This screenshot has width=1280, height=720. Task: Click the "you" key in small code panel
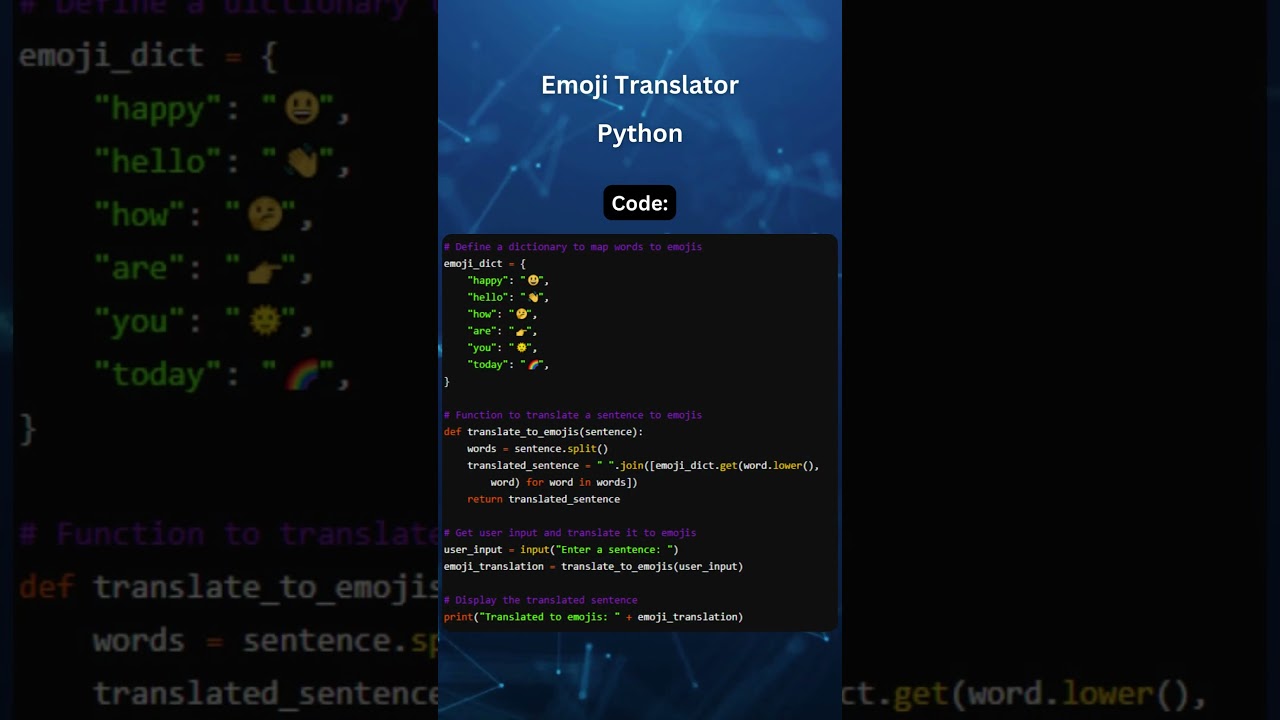(x=481, y=348)
